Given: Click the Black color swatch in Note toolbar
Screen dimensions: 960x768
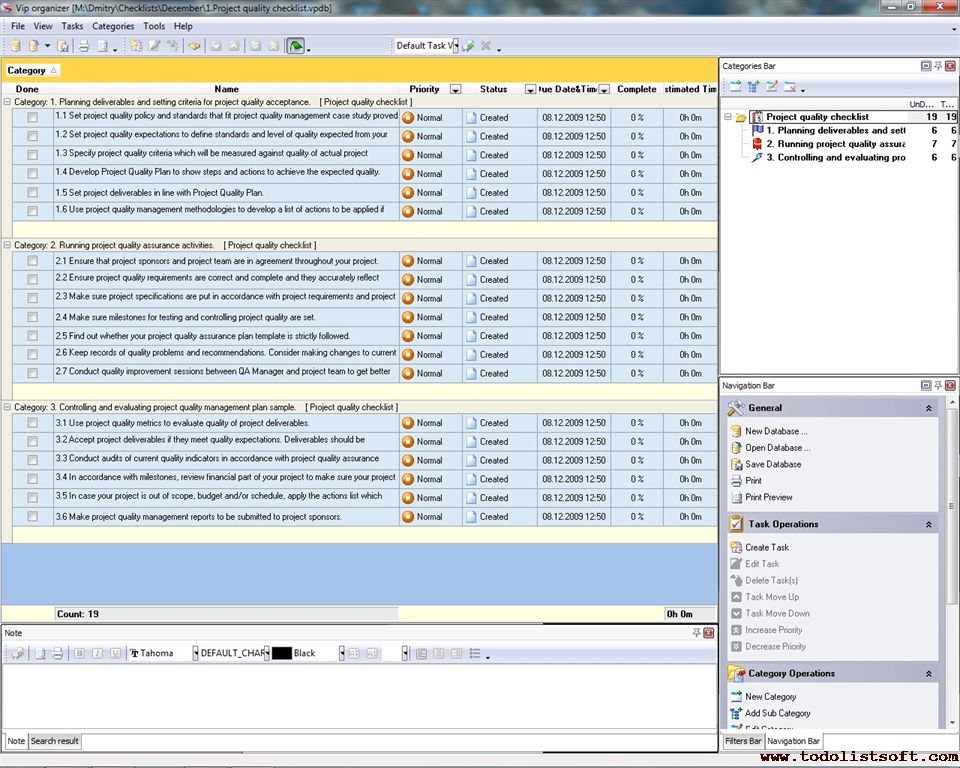Looking at the screenshot, I should tap(282, 653).
